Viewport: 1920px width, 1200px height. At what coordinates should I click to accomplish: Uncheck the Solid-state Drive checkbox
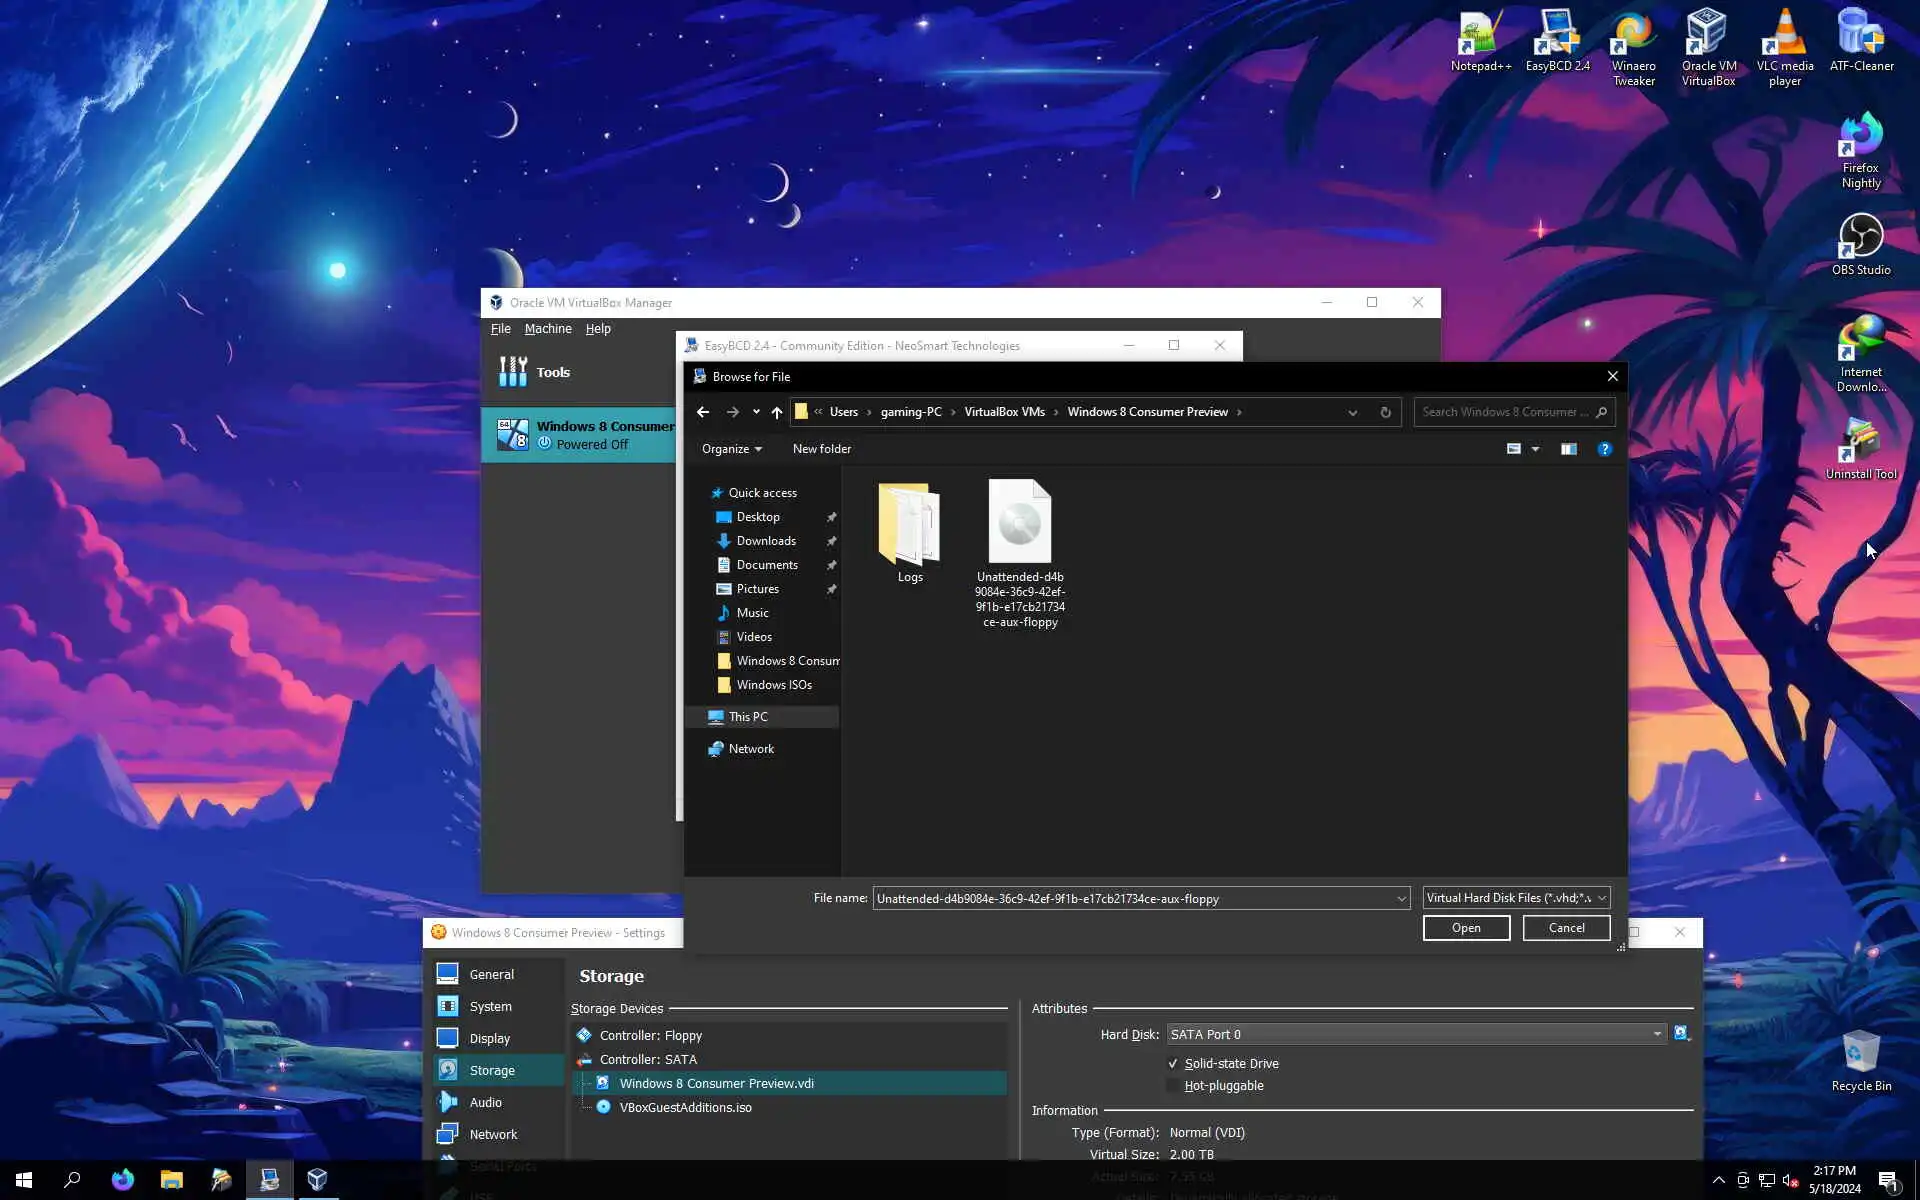(1173, 1064)
